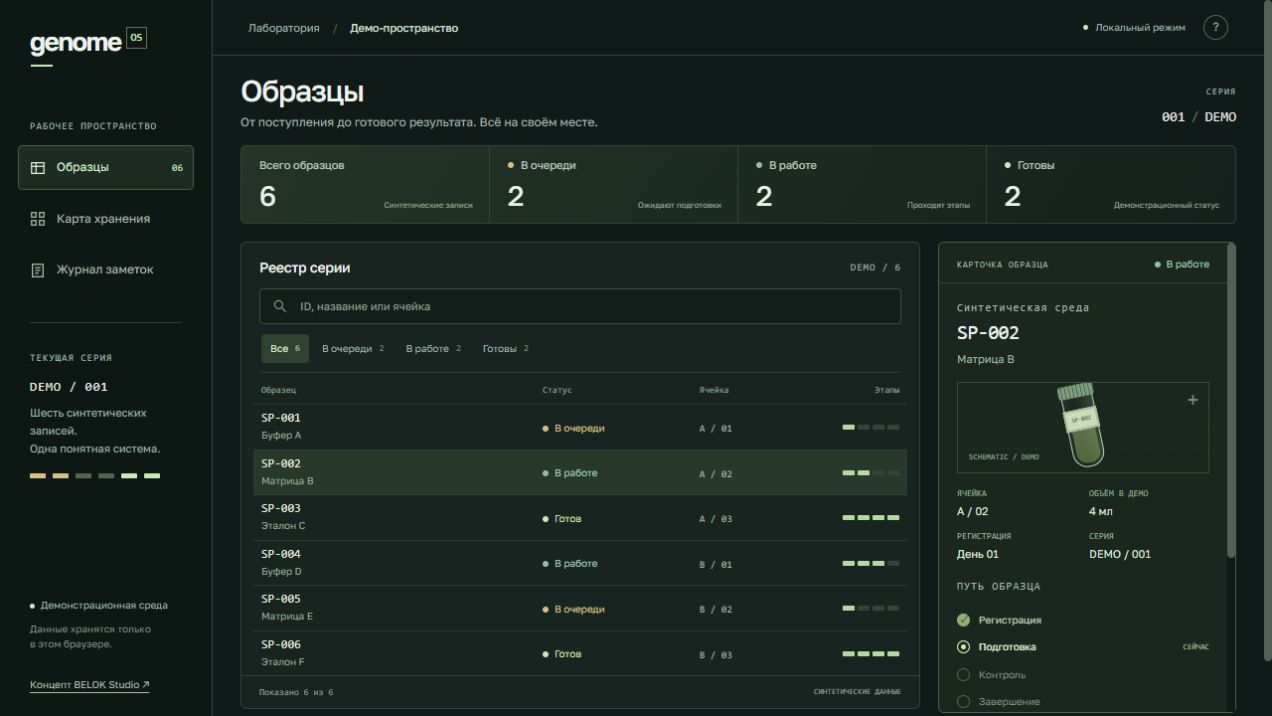The image size is (1272, 716).
Task: Click the stage progress bar for SP-001
Action: point(871,427)
